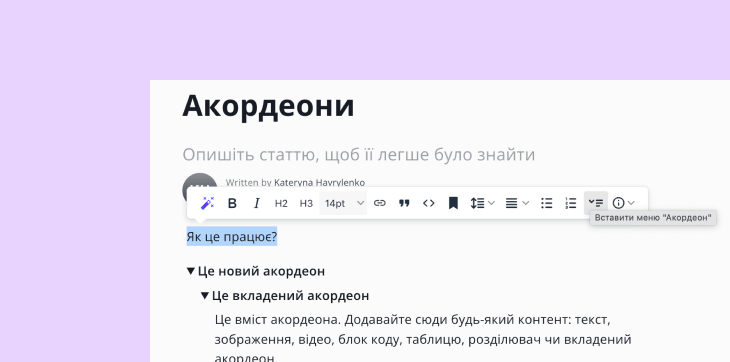Viewport: 730px width, 362px height.
Task: Add a bookmark anchor
Action: pyautogui.click(x=453, y=203)
